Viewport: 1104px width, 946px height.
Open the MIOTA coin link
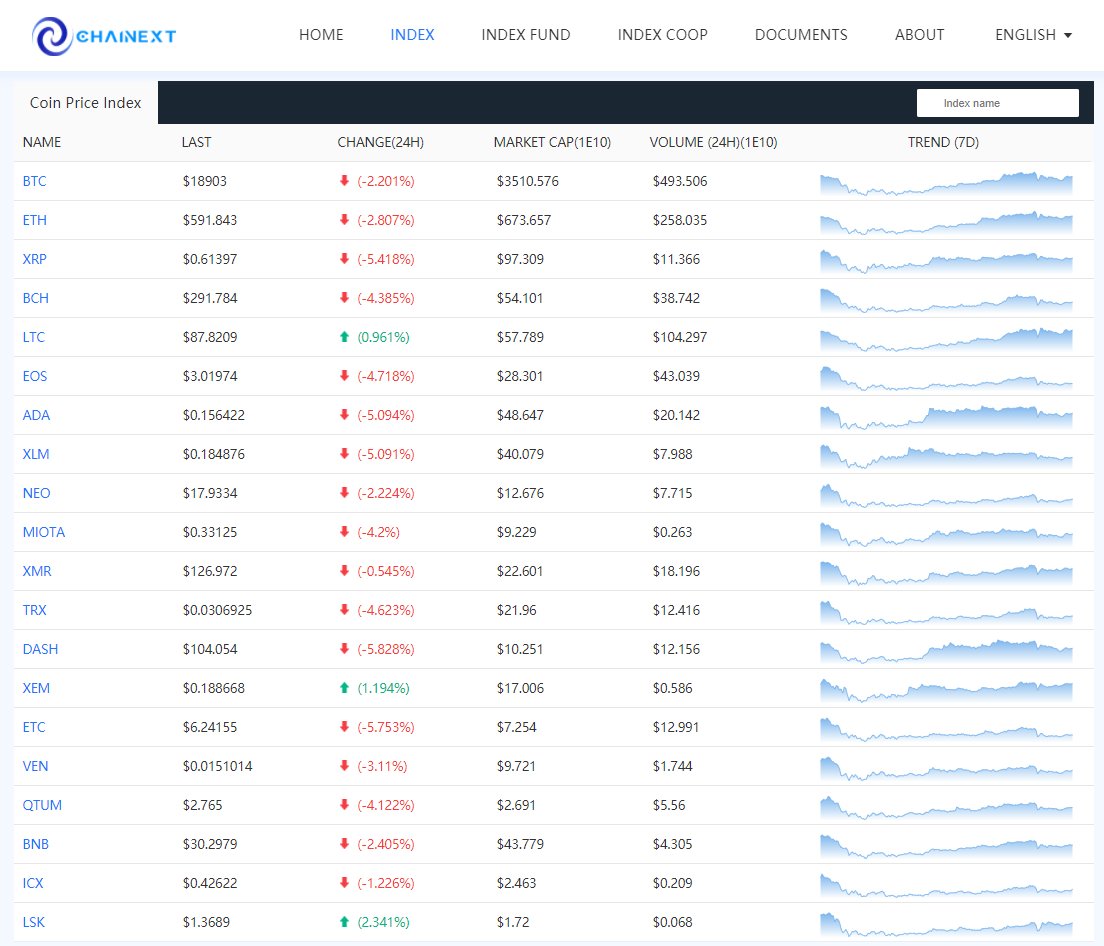[44, 532]
